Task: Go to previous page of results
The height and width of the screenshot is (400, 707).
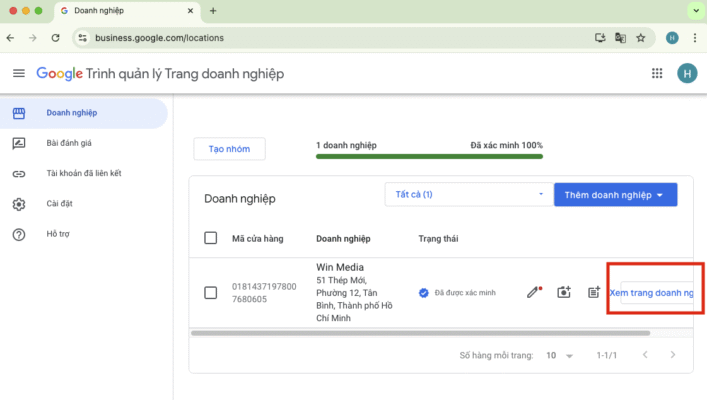Action: coord(645,355)
